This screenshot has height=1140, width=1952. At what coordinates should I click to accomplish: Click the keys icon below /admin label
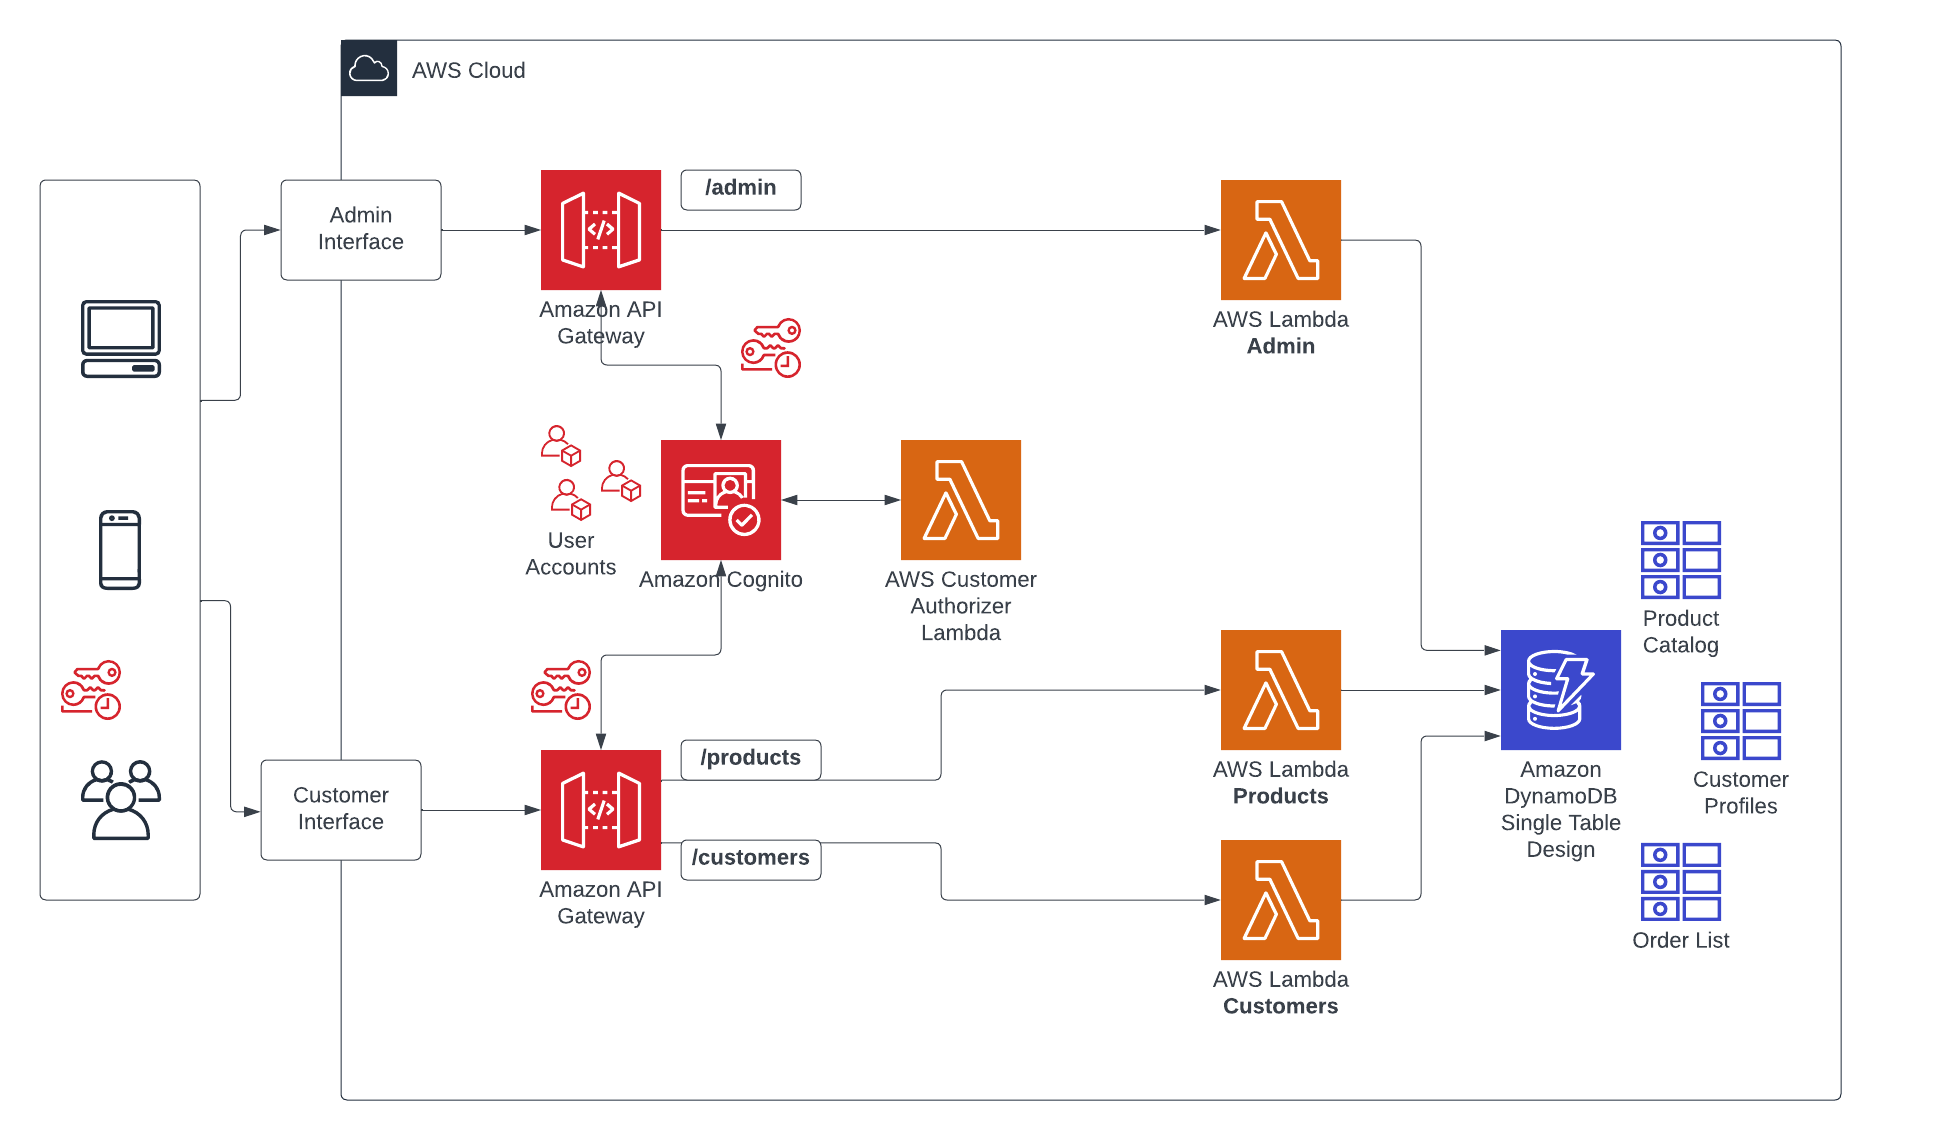click(771, 348)
